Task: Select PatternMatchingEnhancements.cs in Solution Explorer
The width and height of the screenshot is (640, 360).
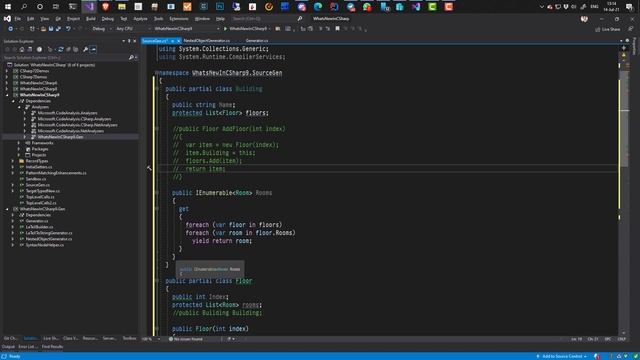Action: tap(56, 173)
